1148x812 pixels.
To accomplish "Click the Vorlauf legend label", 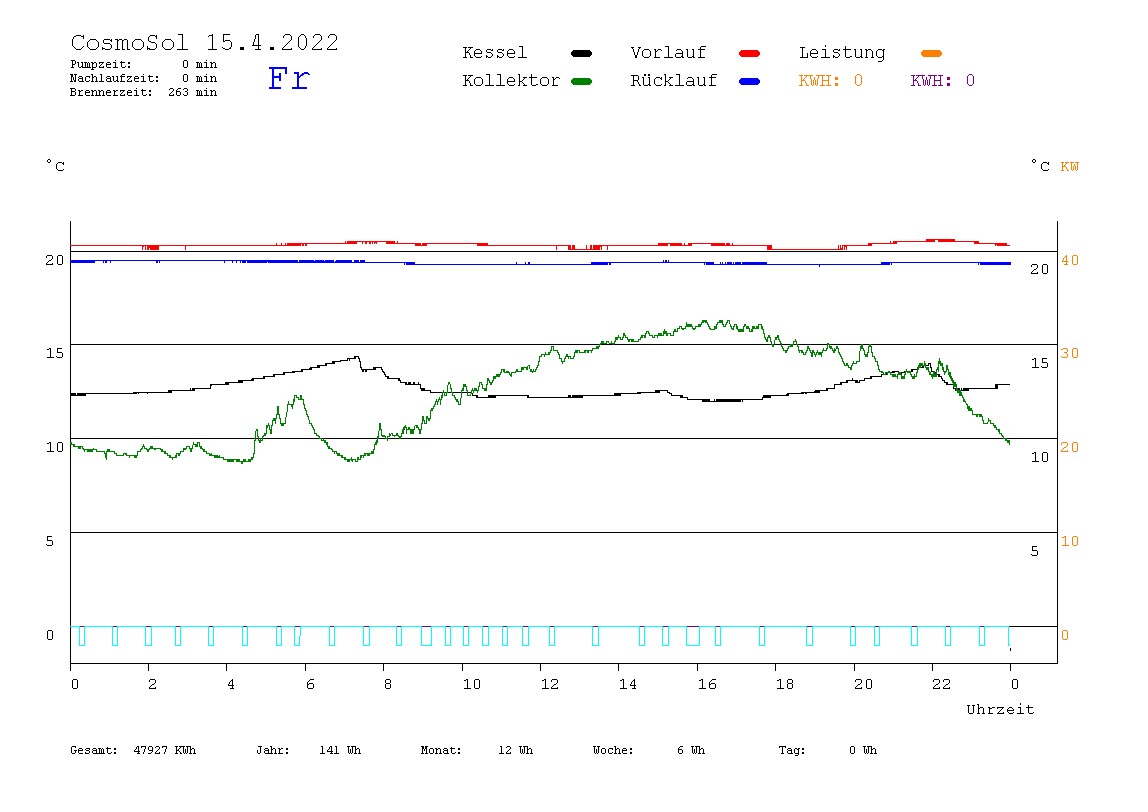I will click(668, 53).
